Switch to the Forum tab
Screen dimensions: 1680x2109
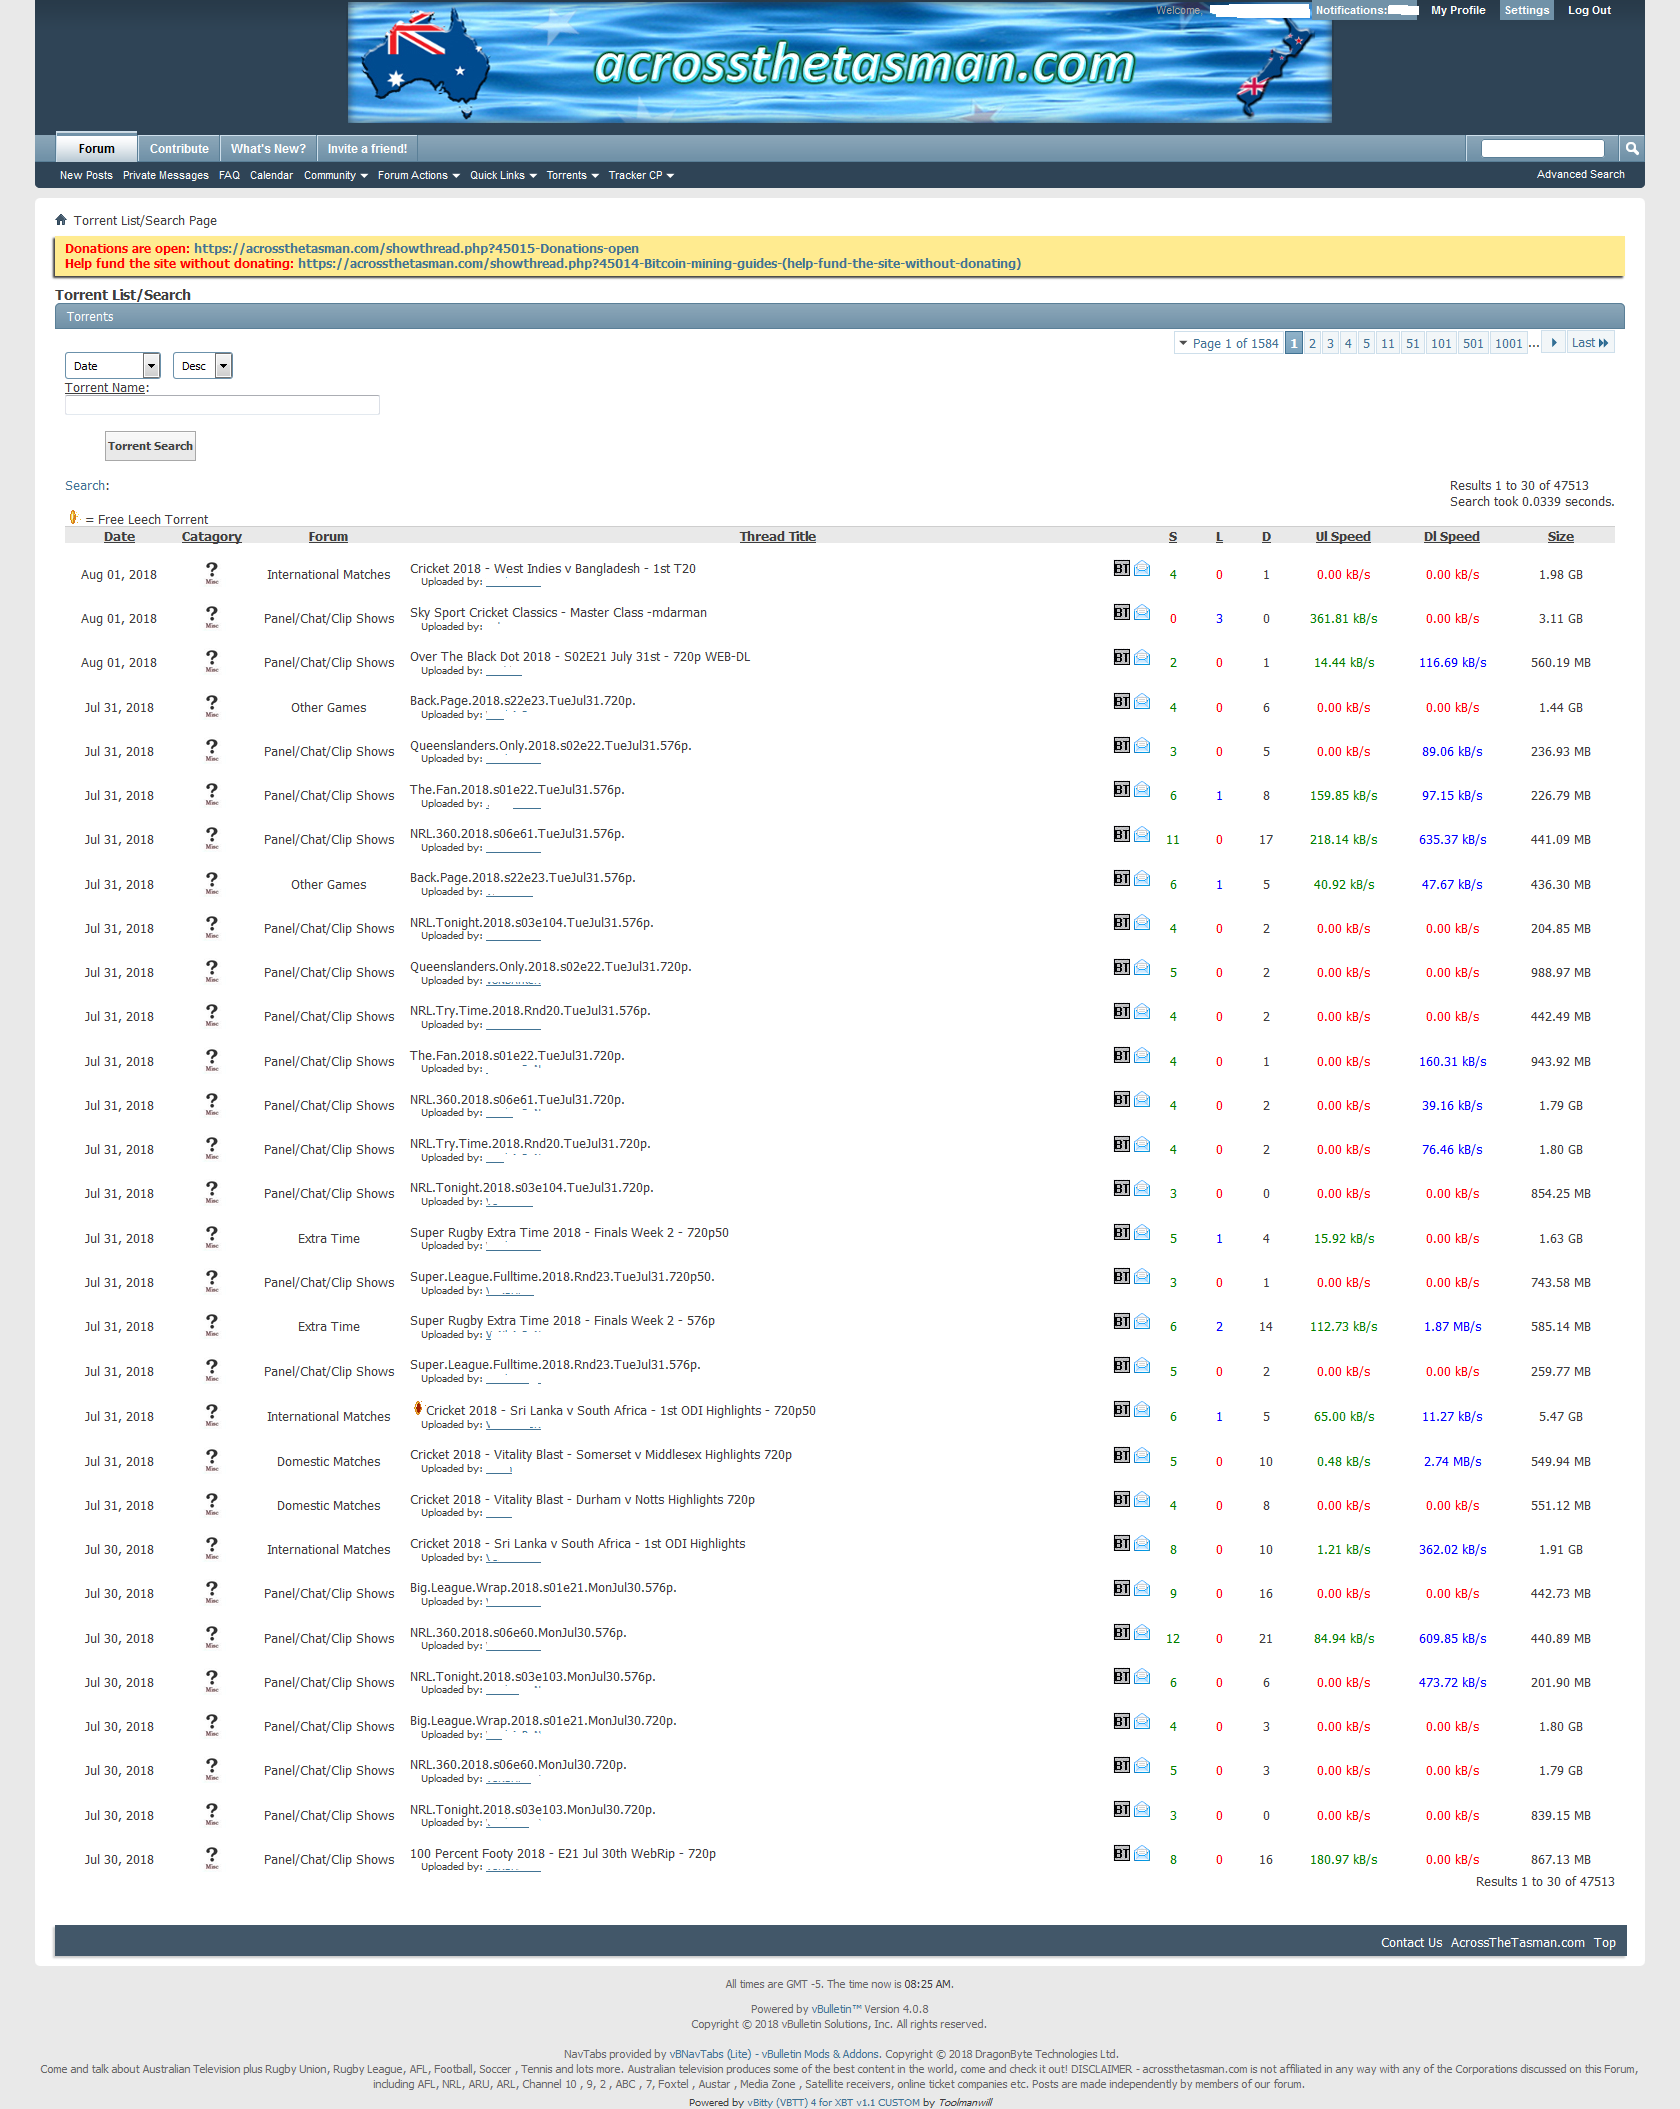[97, 148]
